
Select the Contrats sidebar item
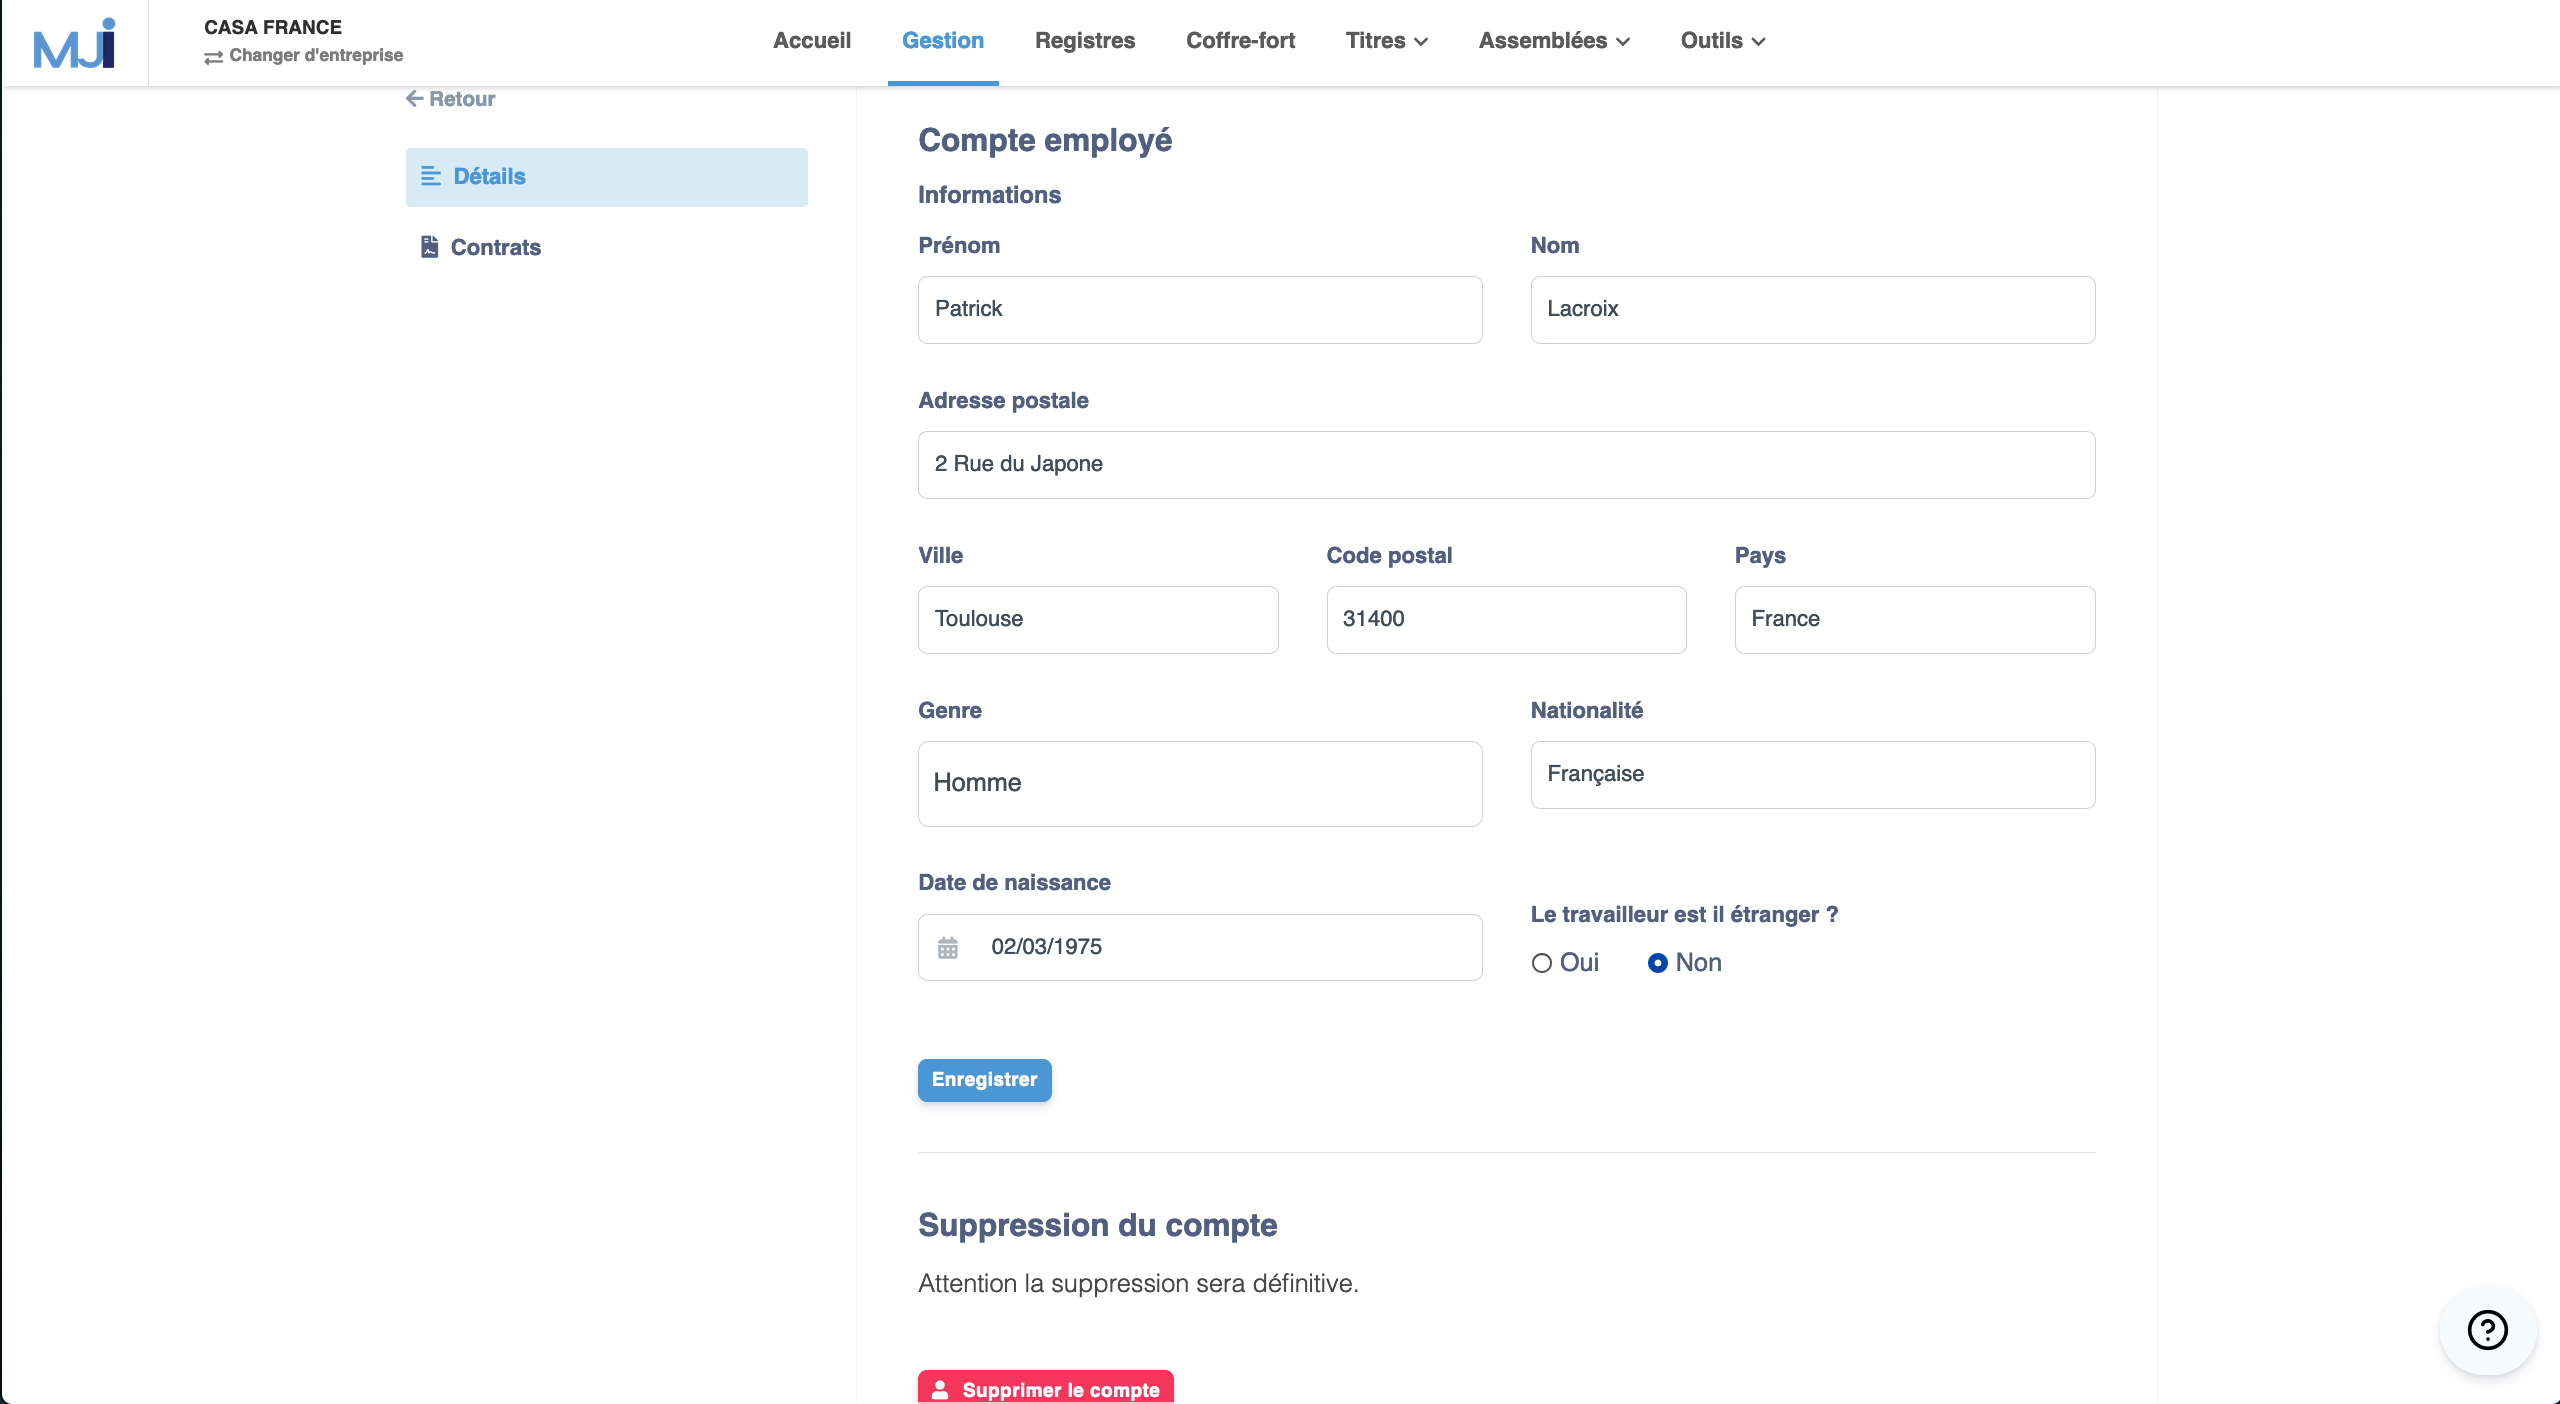coord(607,247)
